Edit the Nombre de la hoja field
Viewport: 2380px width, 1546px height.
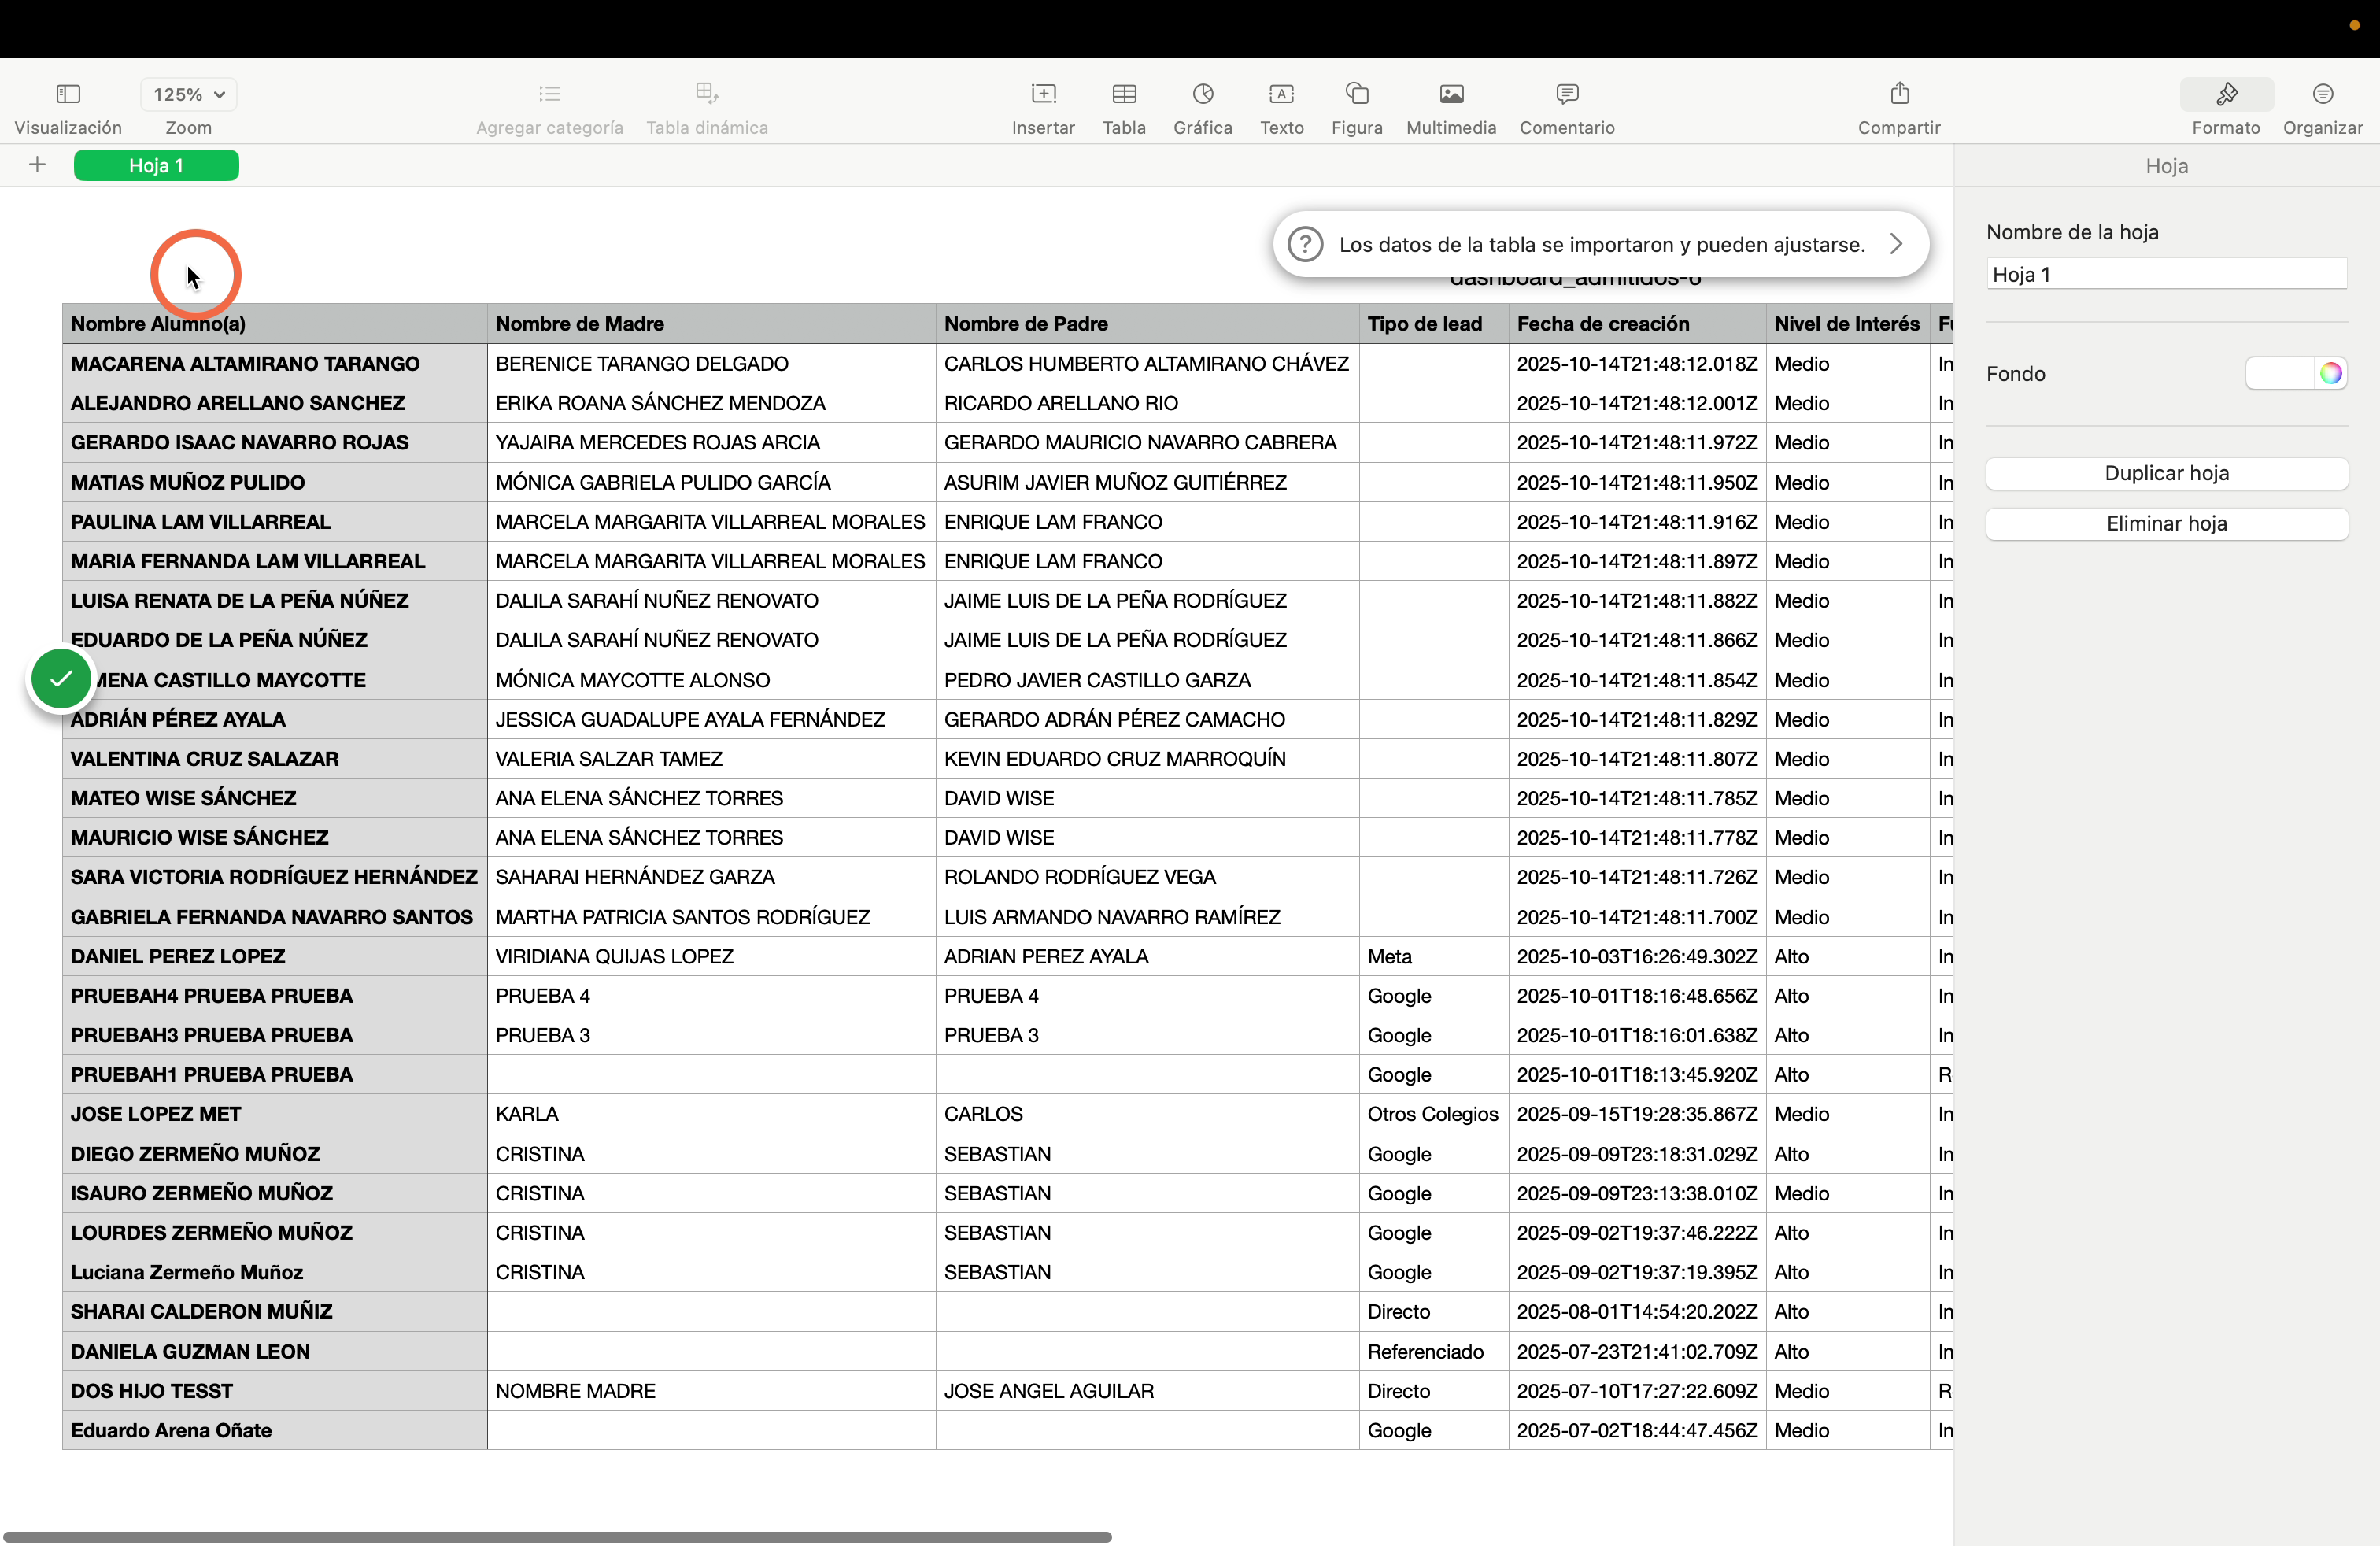point(2166,274)
